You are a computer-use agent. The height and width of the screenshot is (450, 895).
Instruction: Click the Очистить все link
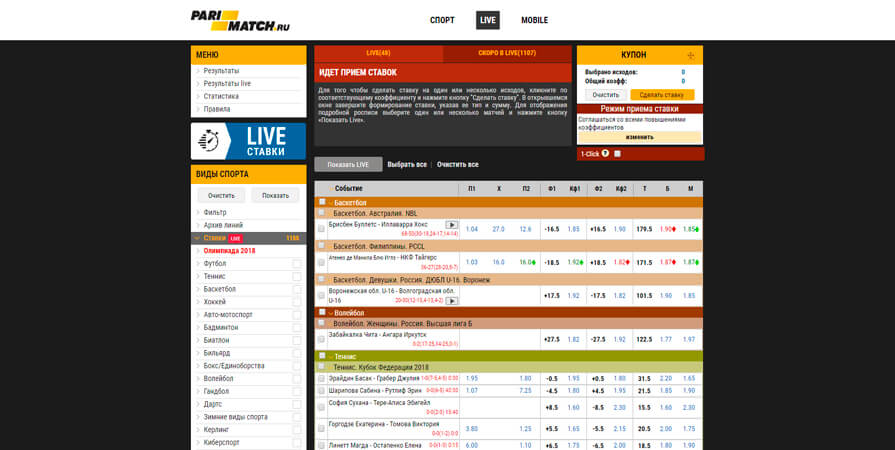click(x=458, y=164)
